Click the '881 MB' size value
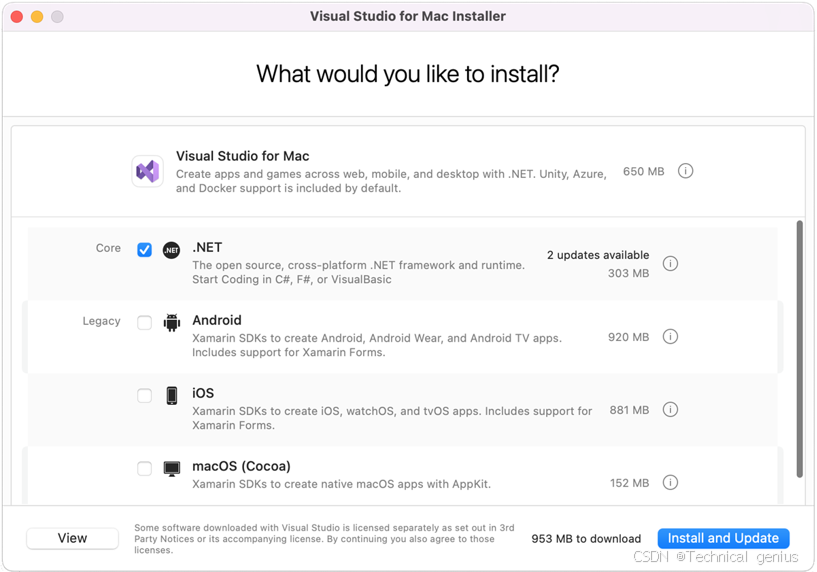The height and width of the screenshot is (572, 817). click(x=629, y=410)
